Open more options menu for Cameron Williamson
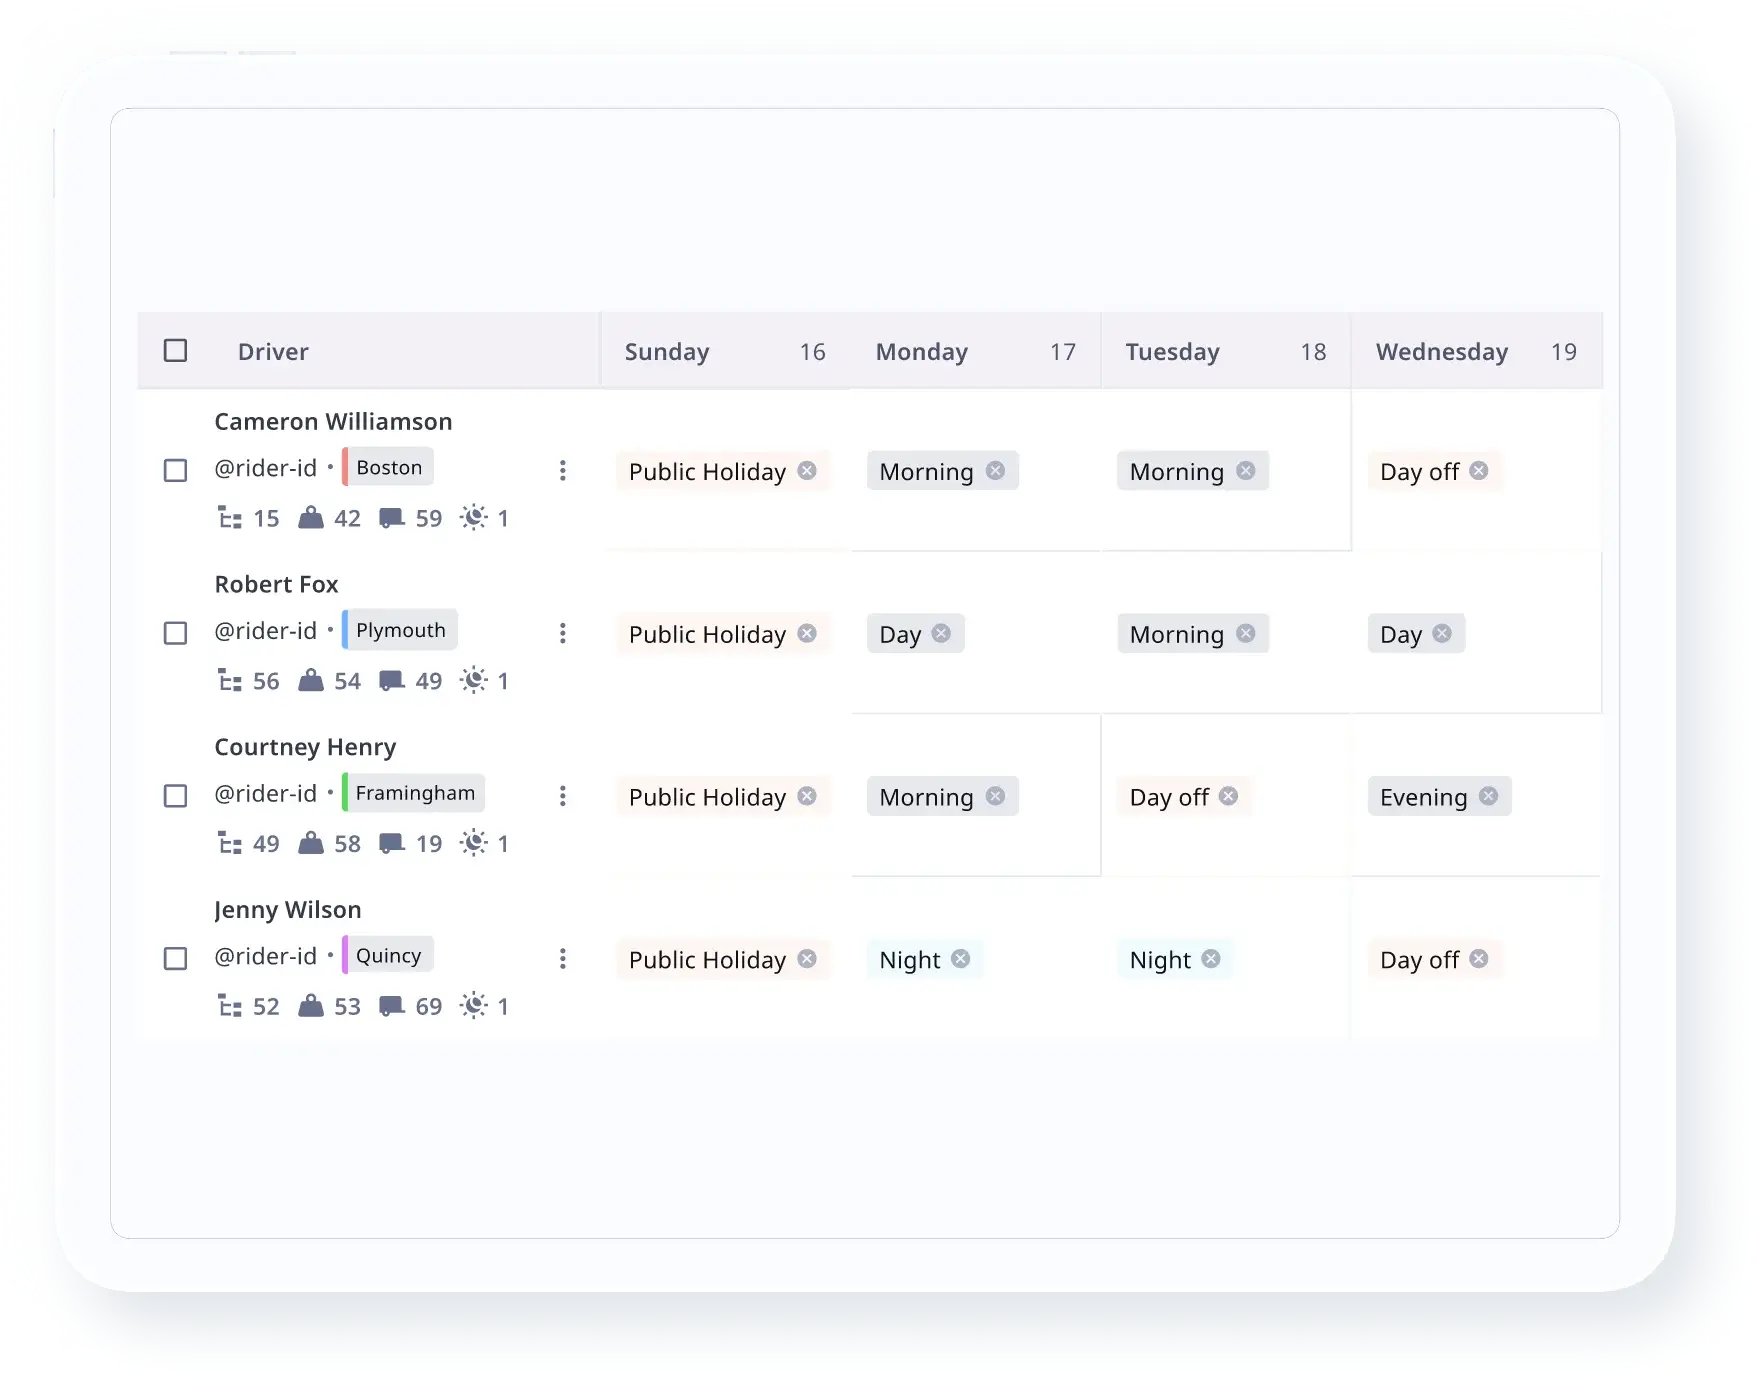 pos(563,470)
